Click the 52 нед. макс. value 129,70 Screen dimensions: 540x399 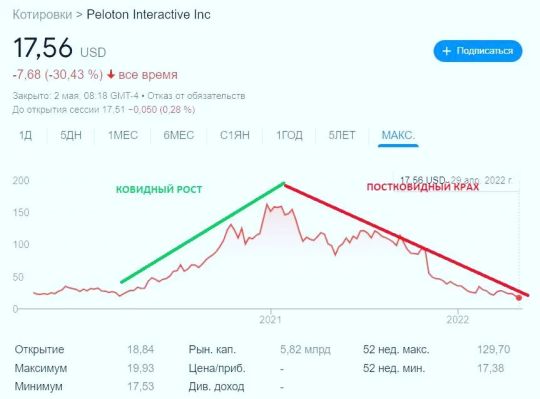pos(494,350)
